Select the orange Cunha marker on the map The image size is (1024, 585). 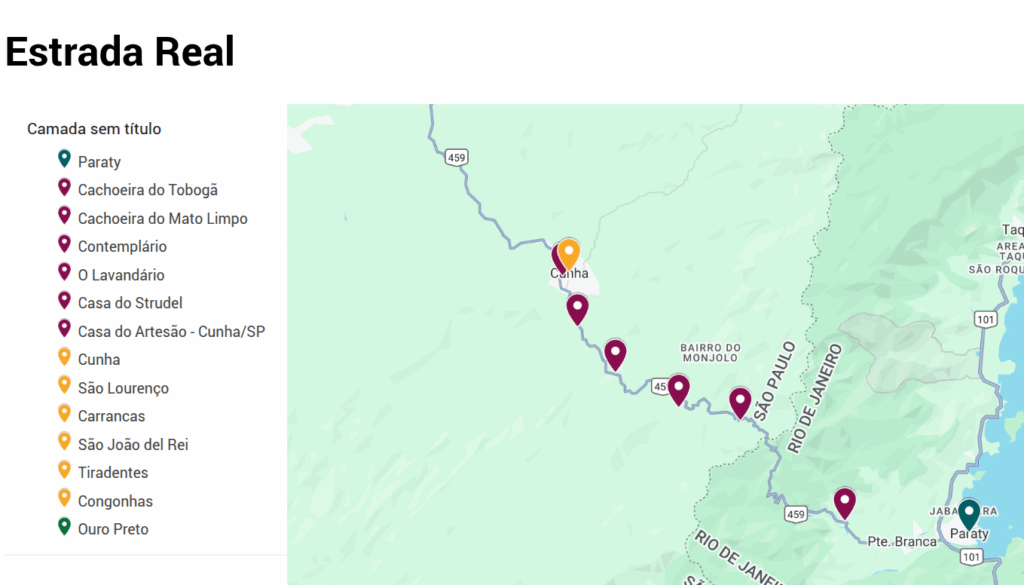pyautogui.click(x=569, y=254)
